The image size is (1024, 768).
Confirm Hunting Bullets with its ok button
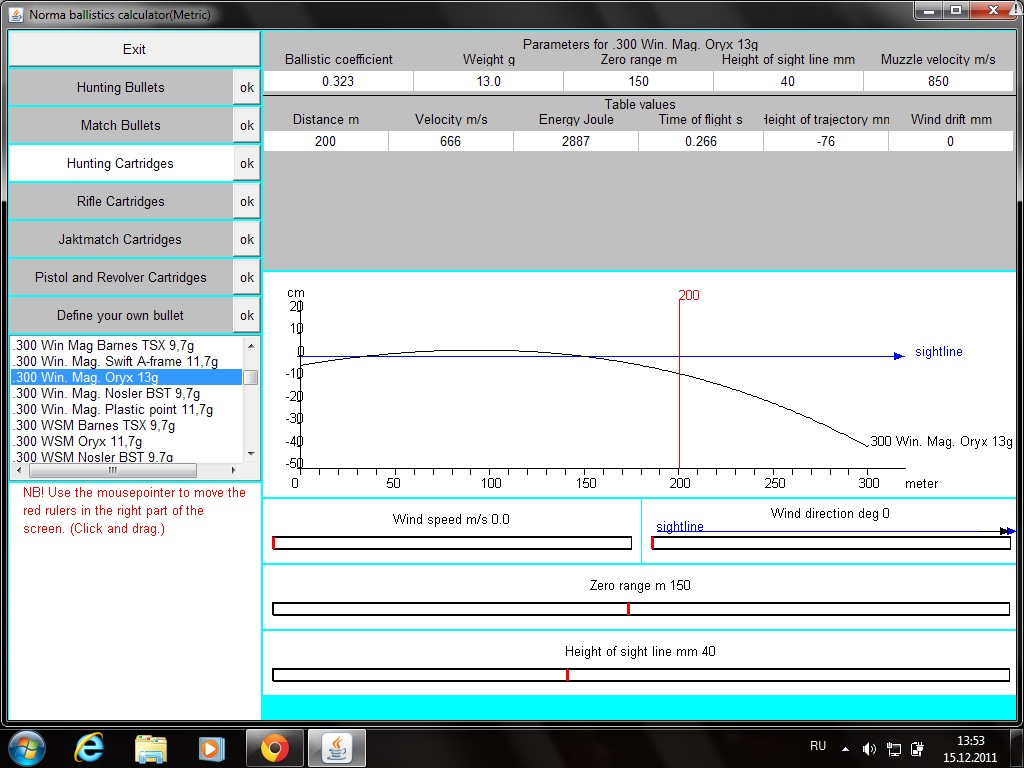coord(246,88)
